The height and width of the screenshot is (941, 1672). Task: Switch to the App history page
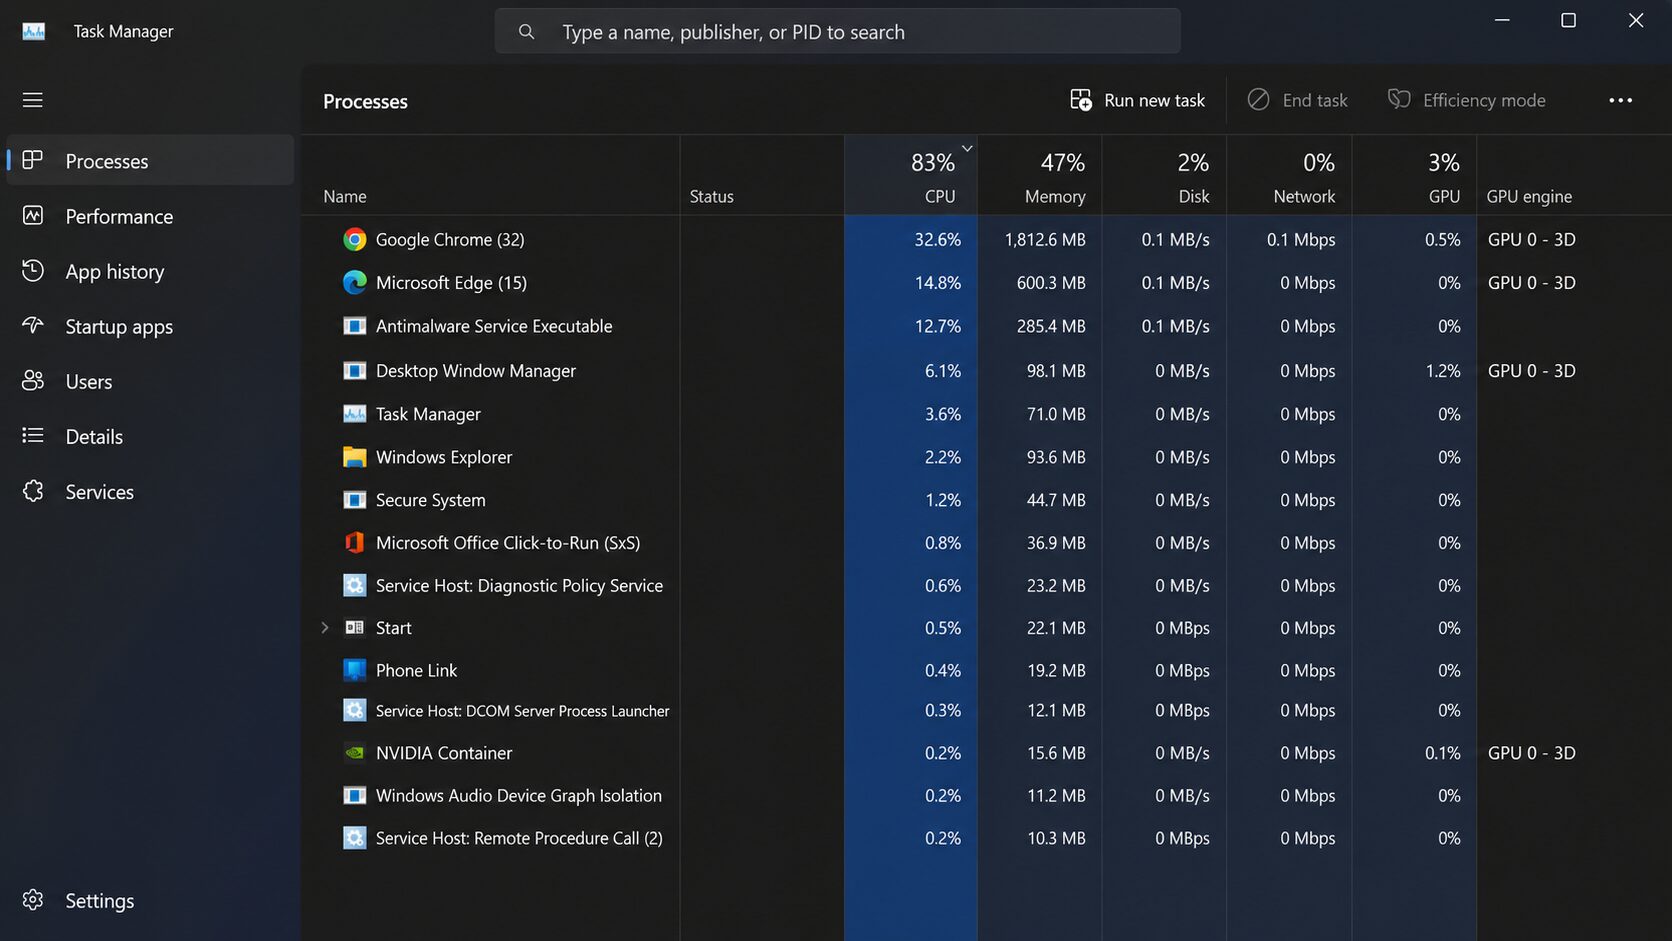[150, 271]
